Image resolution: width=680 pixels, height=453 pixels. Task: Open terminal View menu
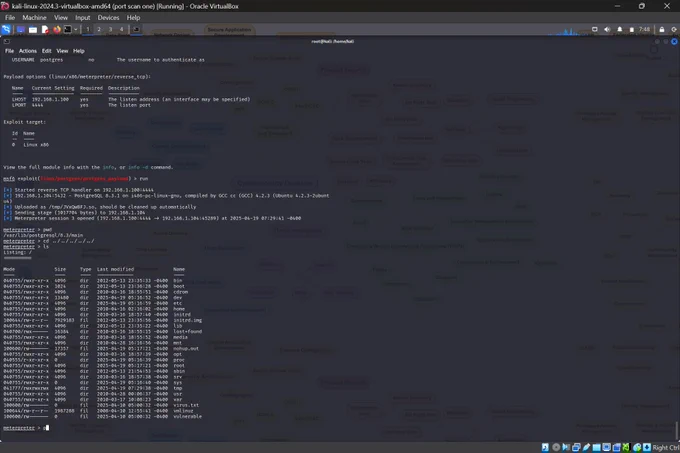[62, 51]
